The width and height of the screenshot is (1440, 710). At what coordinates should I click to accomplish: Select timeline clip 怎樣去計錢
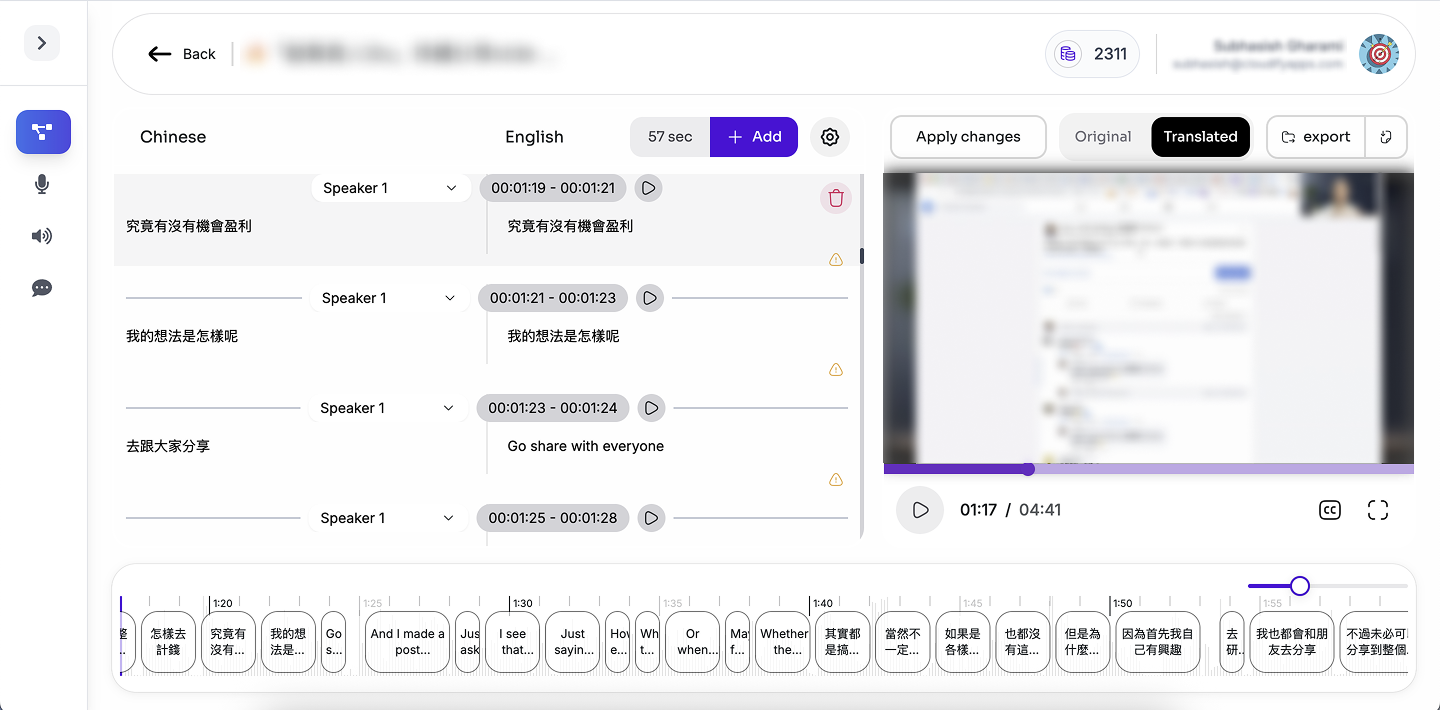pos(168,642)
